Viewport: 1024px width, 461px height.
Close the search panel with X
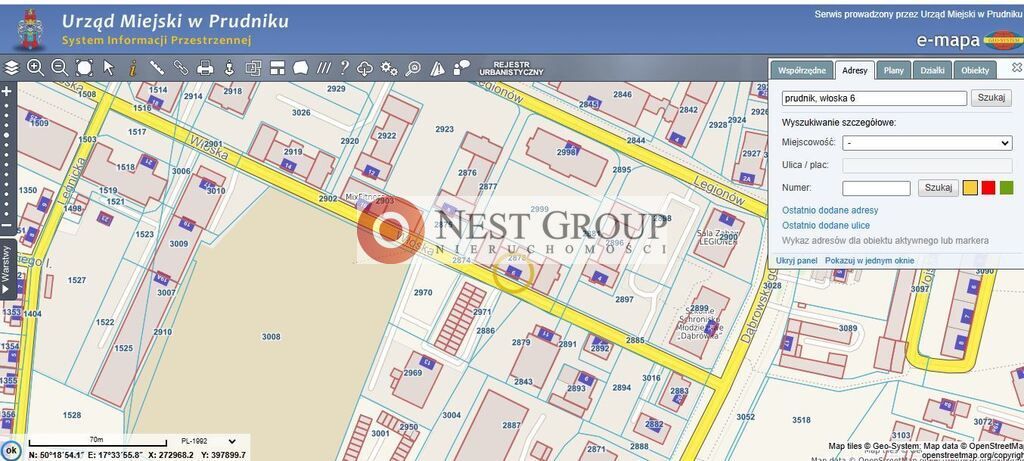pyautogui.click(x=1016, y=67)
